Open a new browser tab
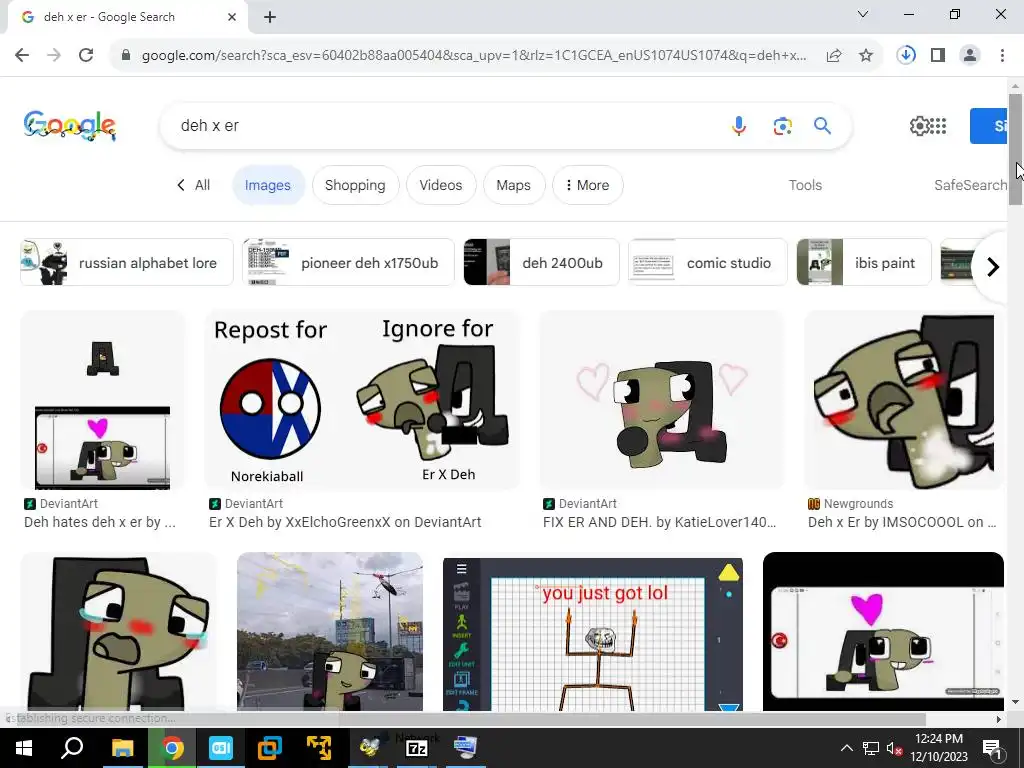 pos(270,18)
